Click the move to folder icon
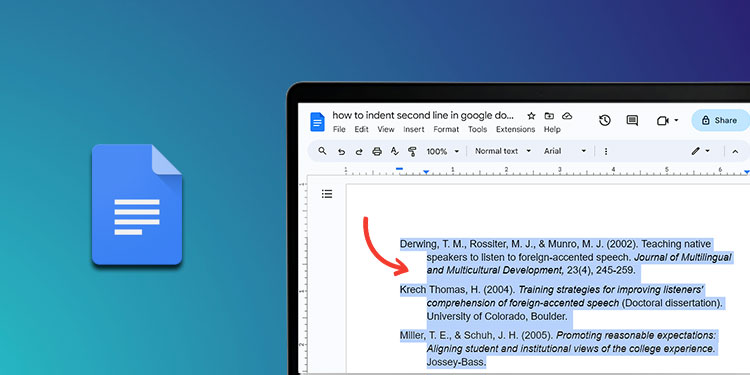 549,116
